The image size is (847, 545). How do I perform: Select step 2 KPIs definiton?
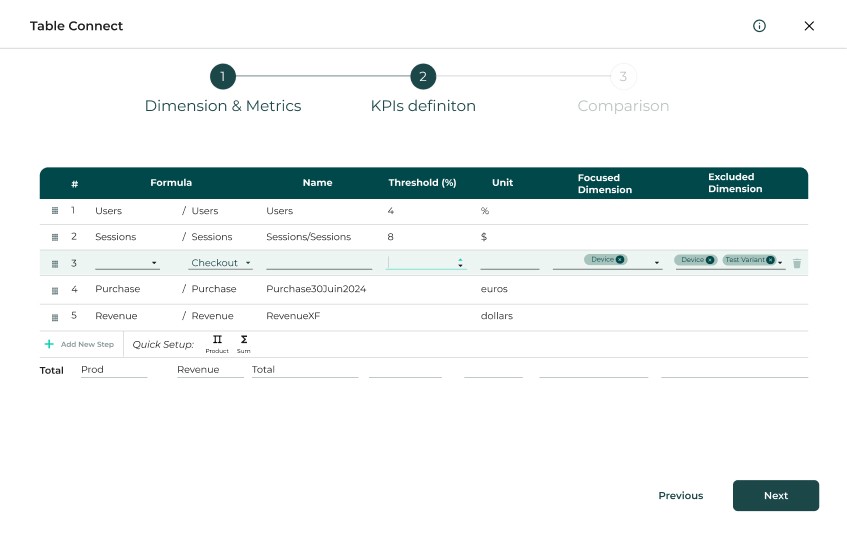pyautogui.click(x=423, y=77)
